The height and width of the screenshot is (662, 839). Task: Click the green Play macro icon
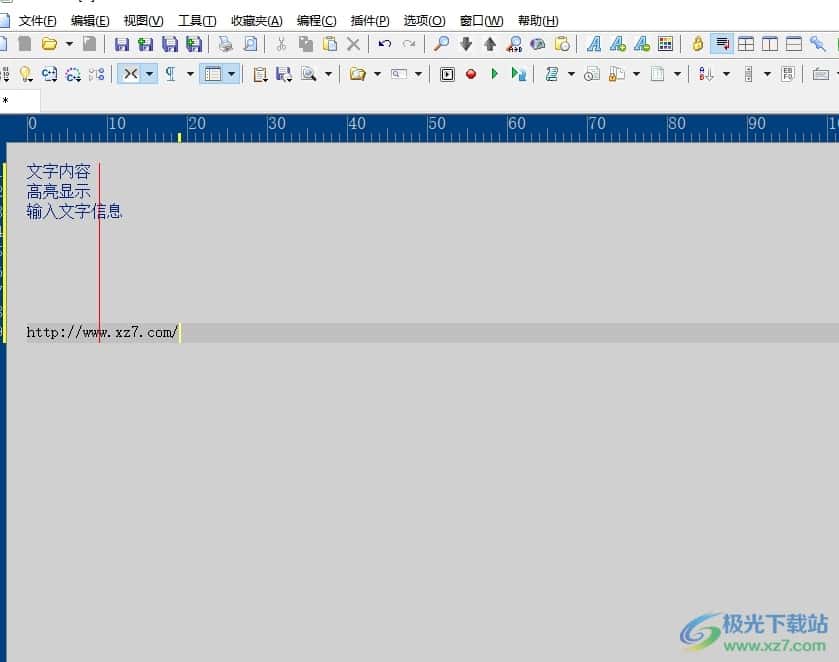[494, 74]
